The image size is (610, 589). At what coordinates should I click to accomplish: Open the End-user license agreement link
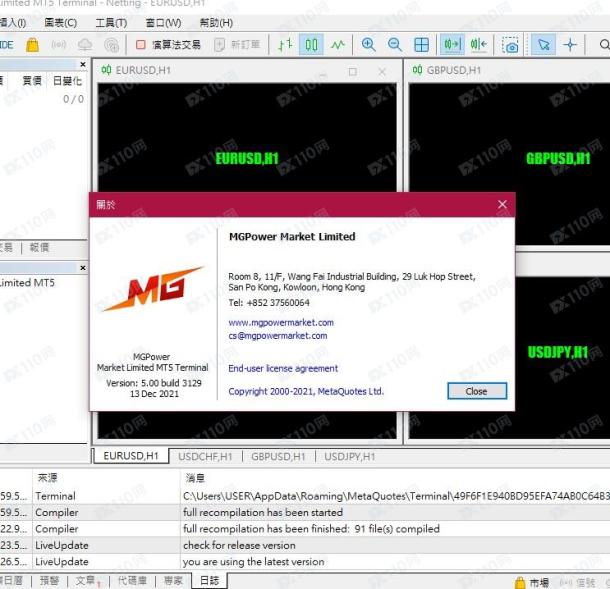(283, 368)
